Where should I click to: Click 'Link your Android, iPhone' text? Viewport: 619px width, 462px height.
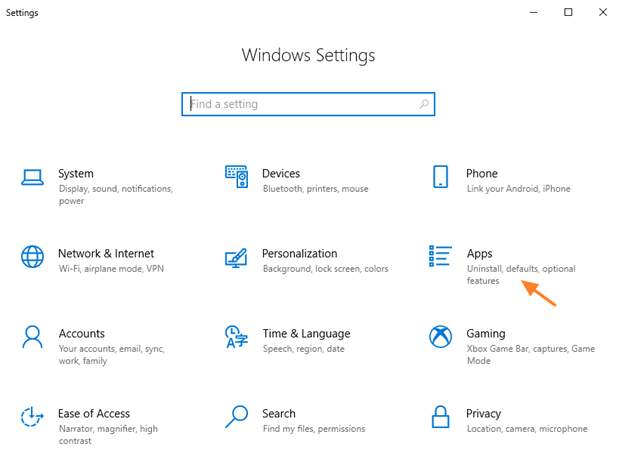pos(518,189)
